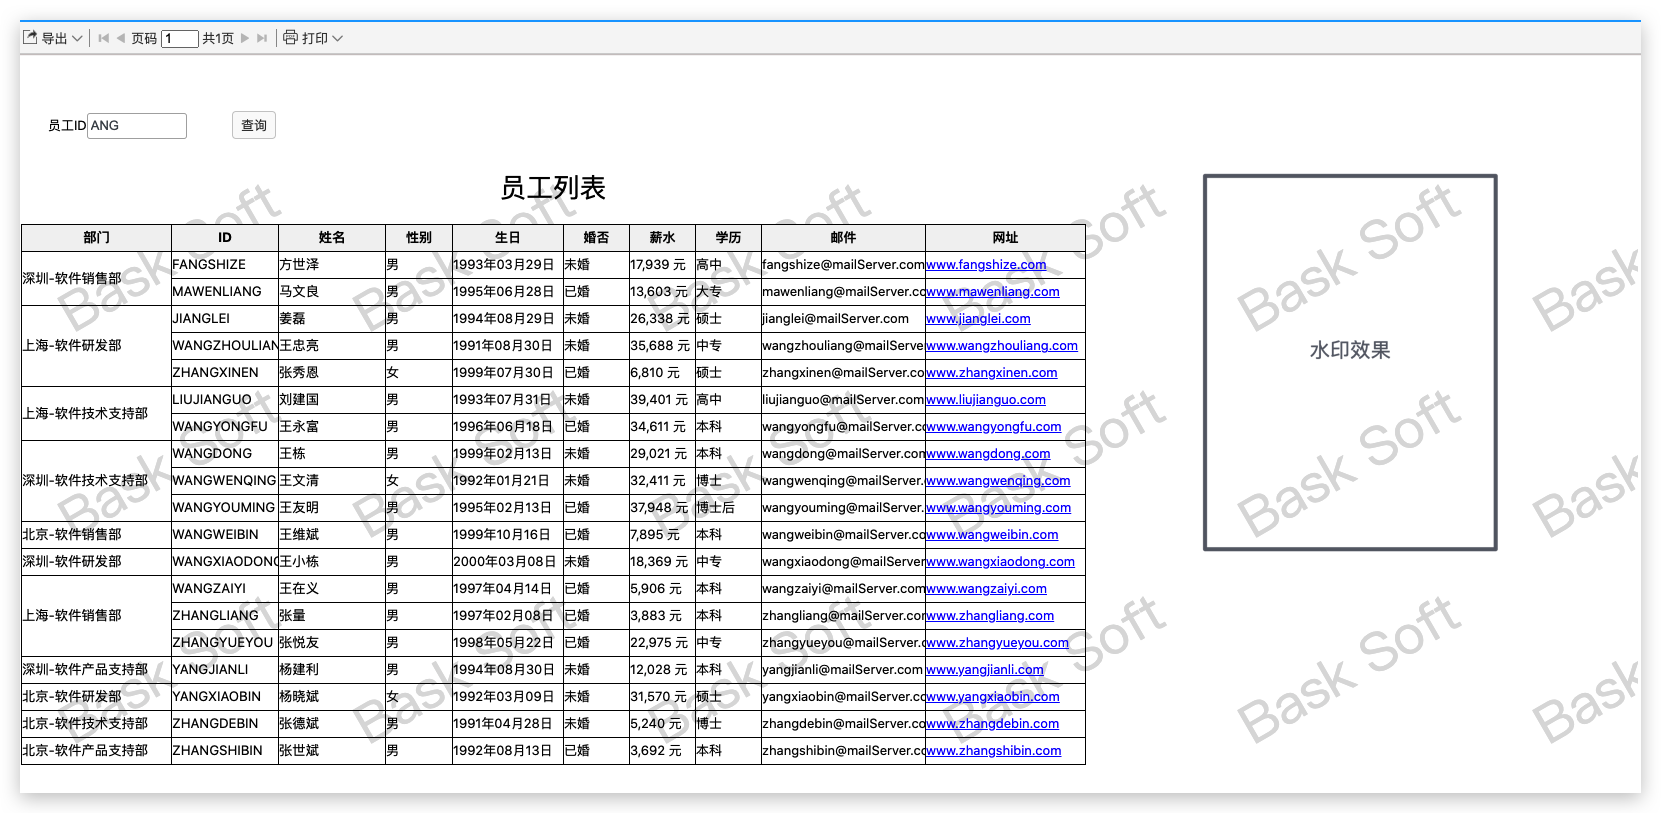Open link www.liujianguo.com
1661x813 pixels.
986,400
